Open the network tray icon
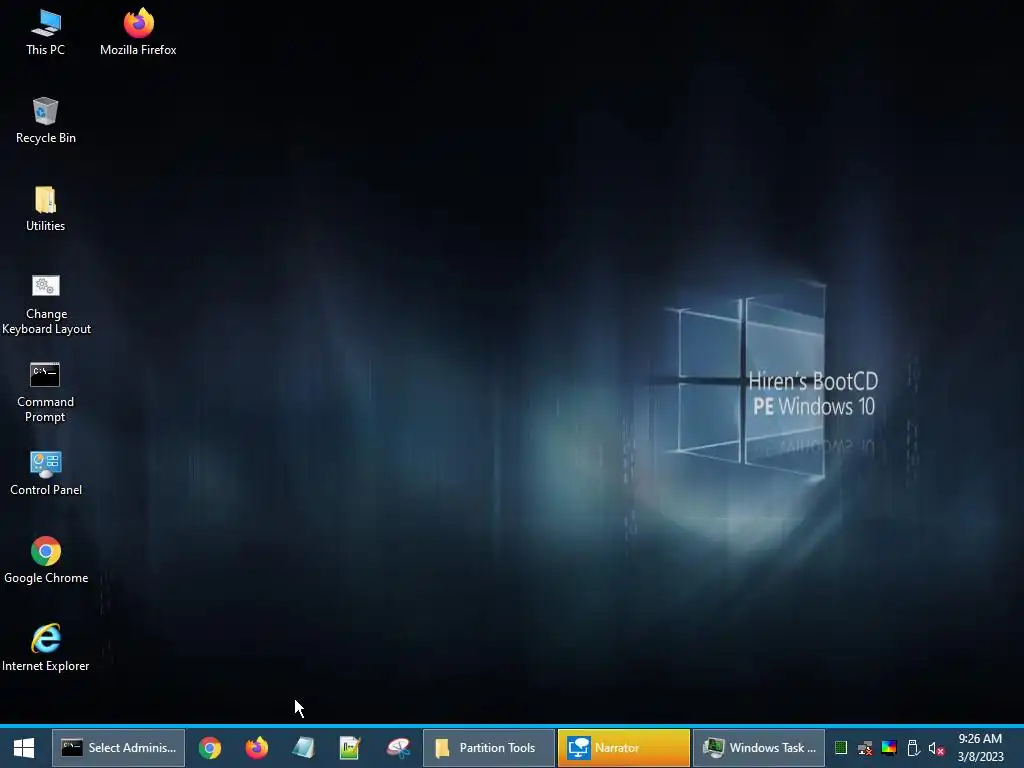This screenshot has width=1024, height=768. tap(865, 748)
